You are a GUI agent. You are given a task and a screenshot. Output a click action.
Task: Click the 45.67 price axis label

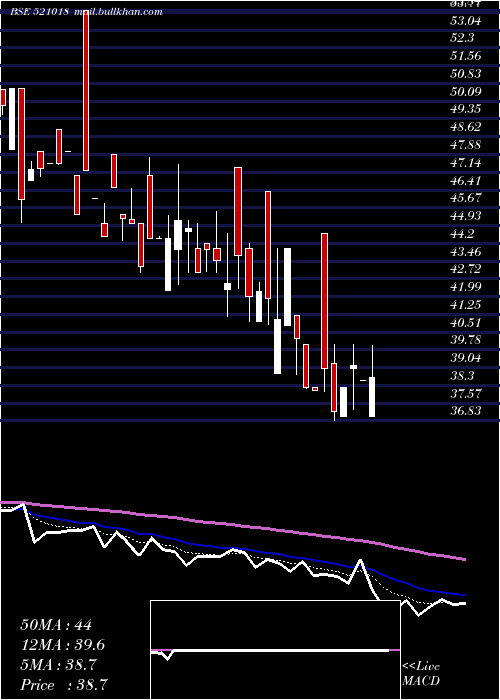click(466, 198)
